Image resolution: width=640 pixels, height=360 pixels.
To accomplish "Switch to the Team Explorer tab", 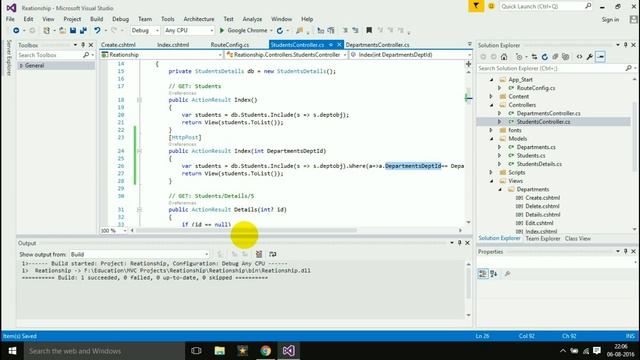I will pyautogui.click(x=543, y=238).
